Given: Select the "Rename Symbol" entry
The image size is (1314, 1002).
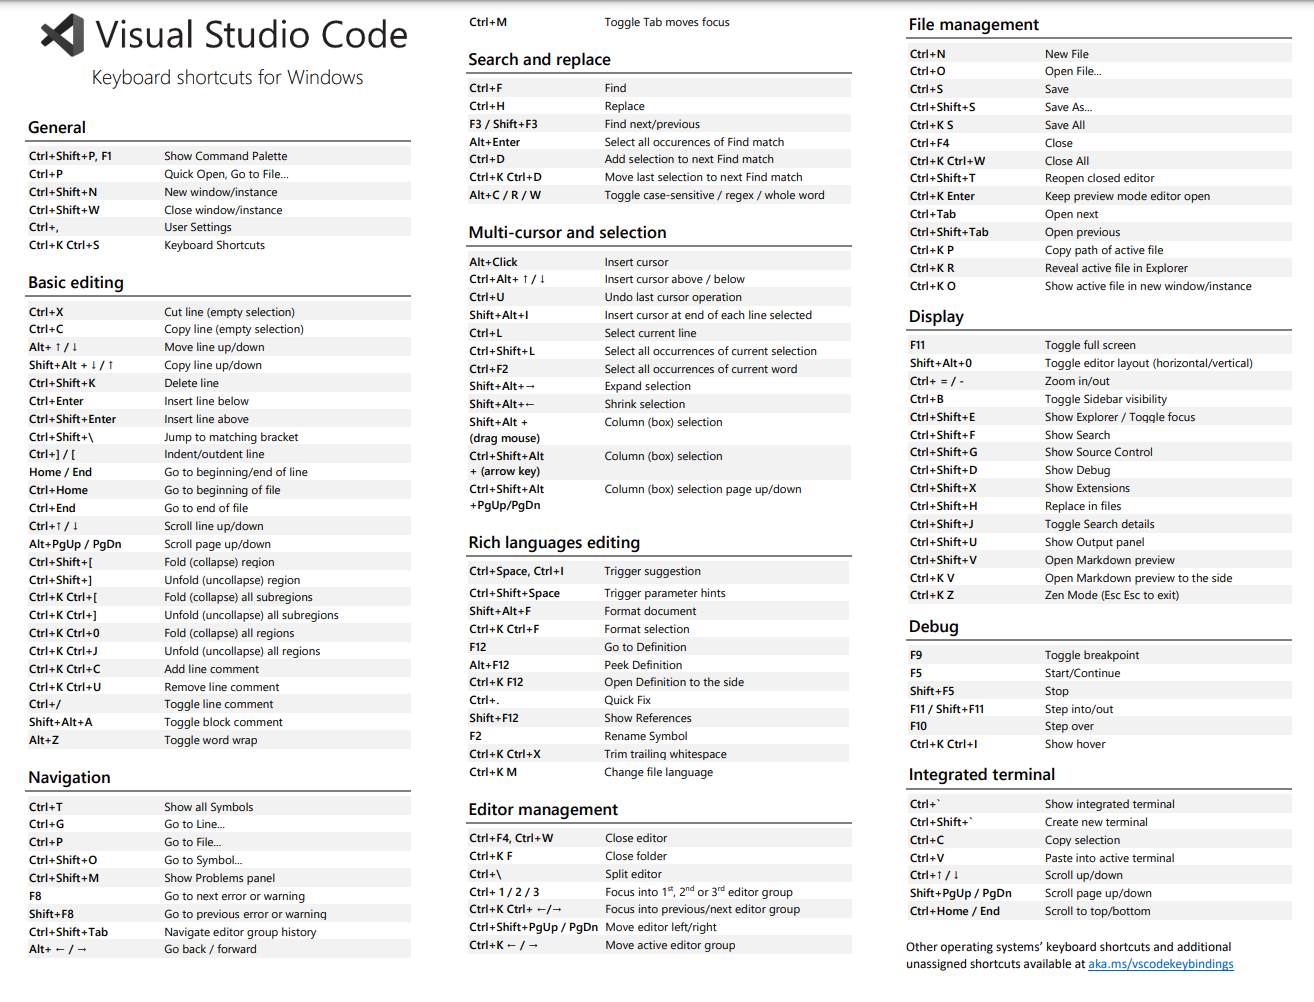Looking at the screenshot, I should pos(645,736).
